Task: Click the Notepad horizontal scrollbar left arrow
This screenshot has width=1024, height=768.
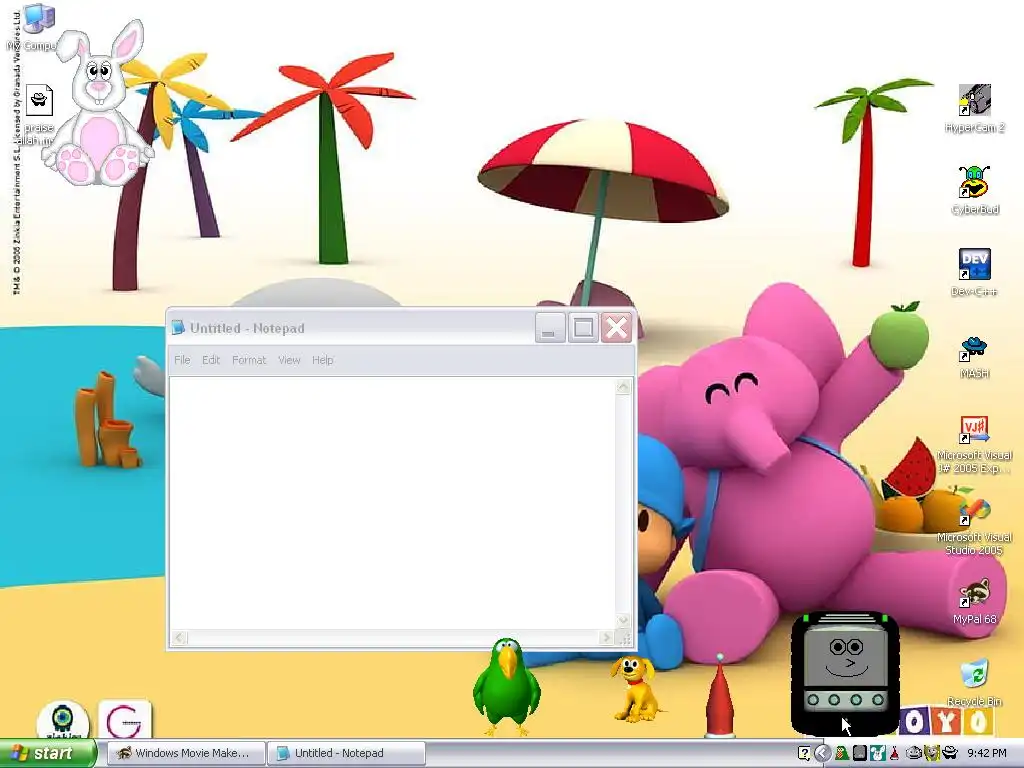Action: [180, 637]
